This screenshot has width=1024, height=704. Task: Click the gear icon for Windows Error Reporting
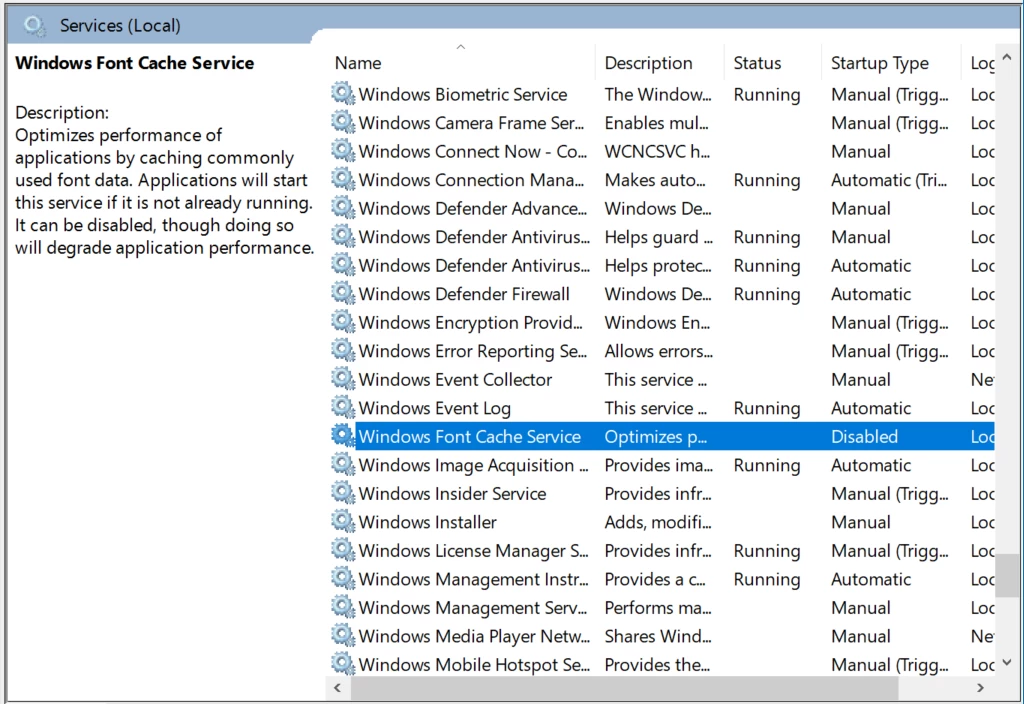343,350
